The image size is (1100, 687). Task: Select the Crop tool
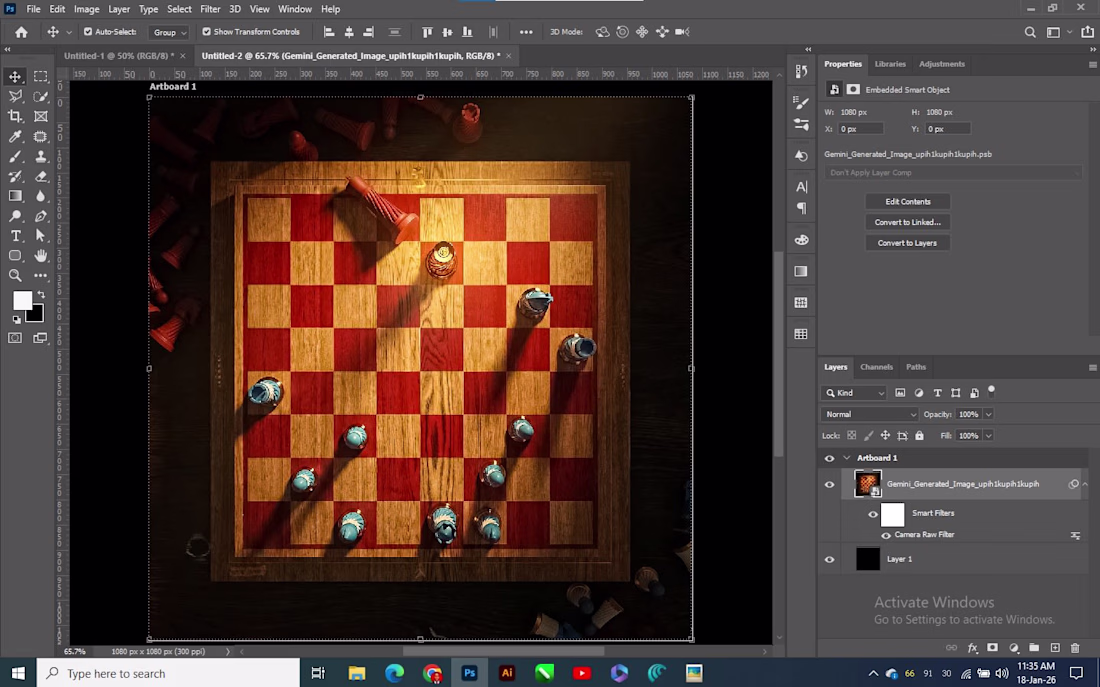pos(16,117)
